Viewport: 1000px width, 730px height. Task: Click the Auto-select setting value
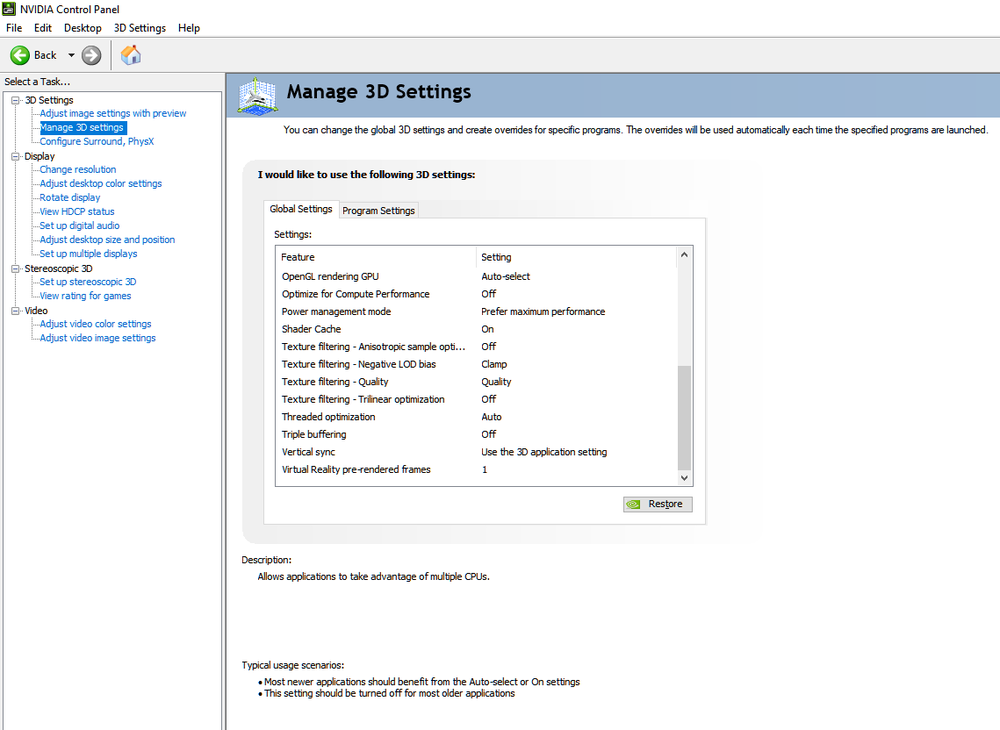tap(505, 277)
